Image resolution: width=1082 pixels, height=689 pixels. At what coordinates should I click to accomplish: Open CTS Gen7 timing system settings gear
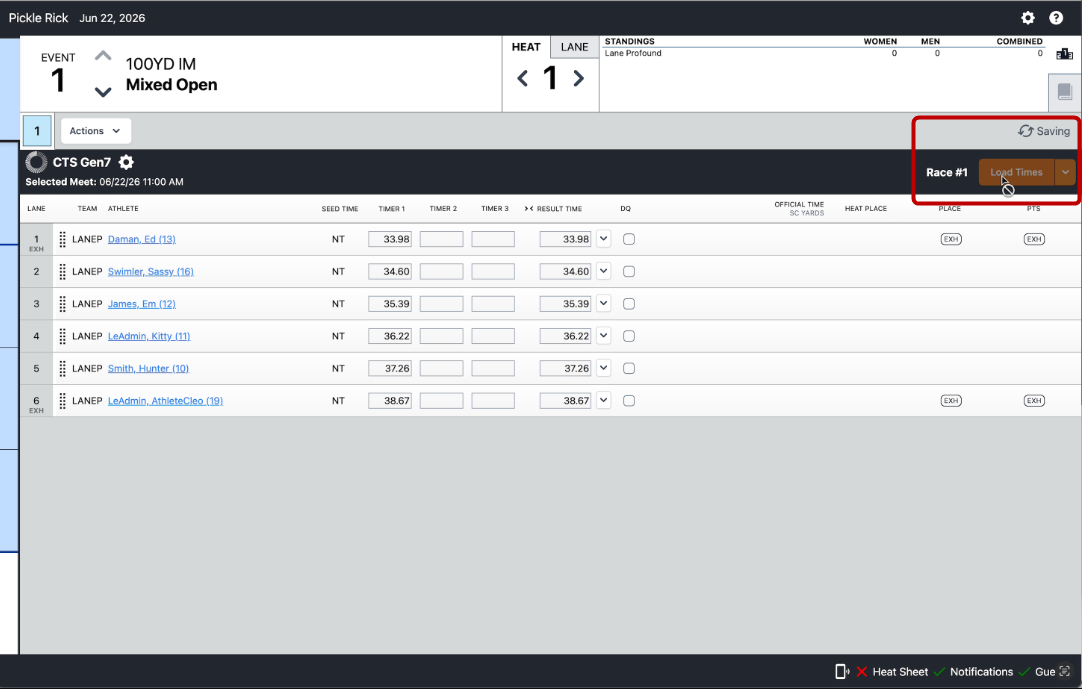point(126,162)
